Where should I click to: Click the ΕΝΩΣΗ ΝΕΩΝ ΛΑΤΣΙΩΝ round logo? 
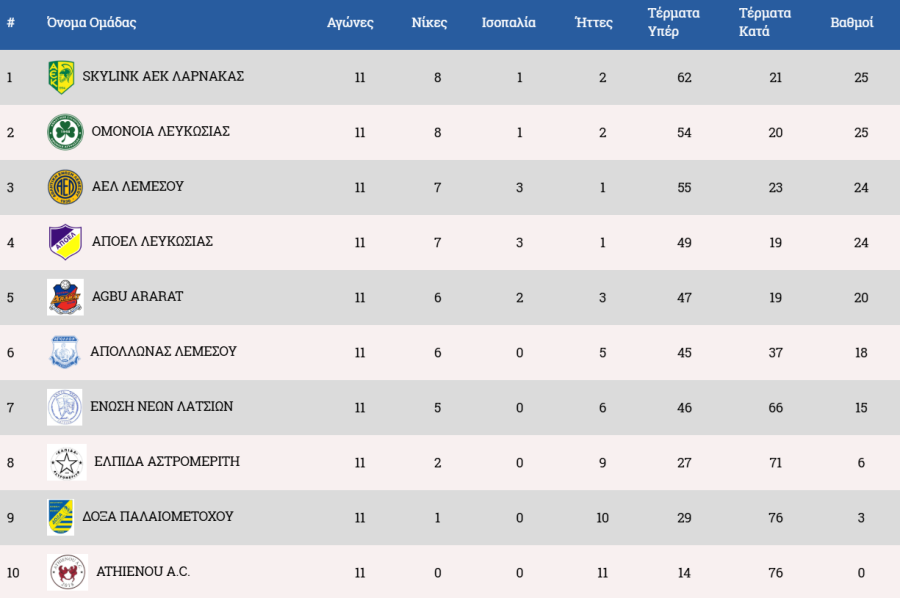(x=64, y=407)
